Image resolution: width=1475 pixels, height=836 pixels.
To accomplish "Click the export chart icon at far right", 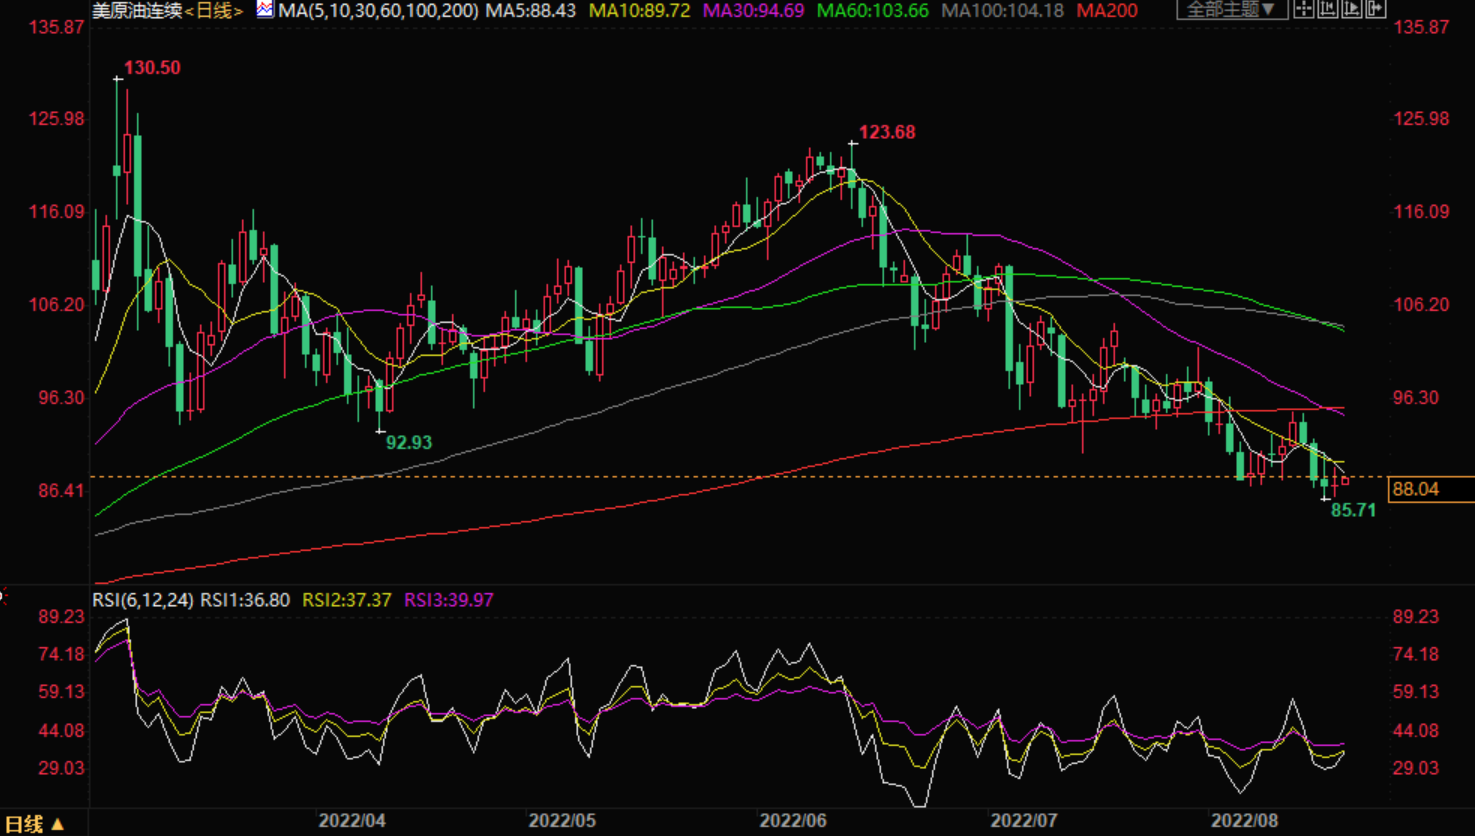I will [1376, 9].
